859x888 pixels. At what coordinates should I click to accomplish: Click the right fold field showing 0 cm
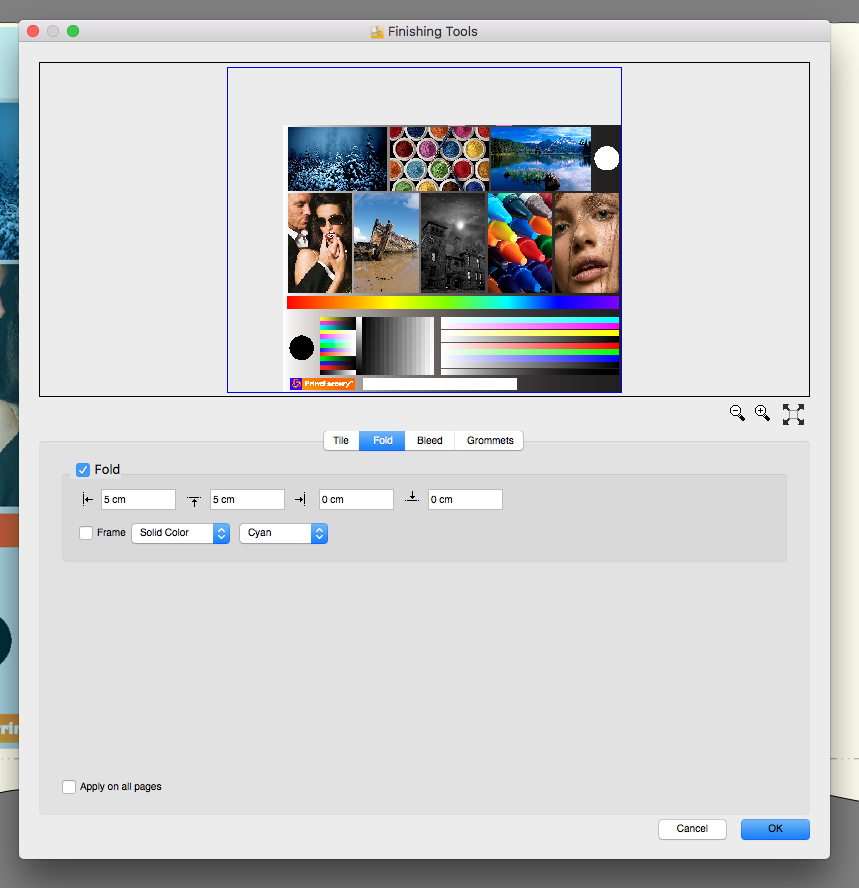point(356,500)
